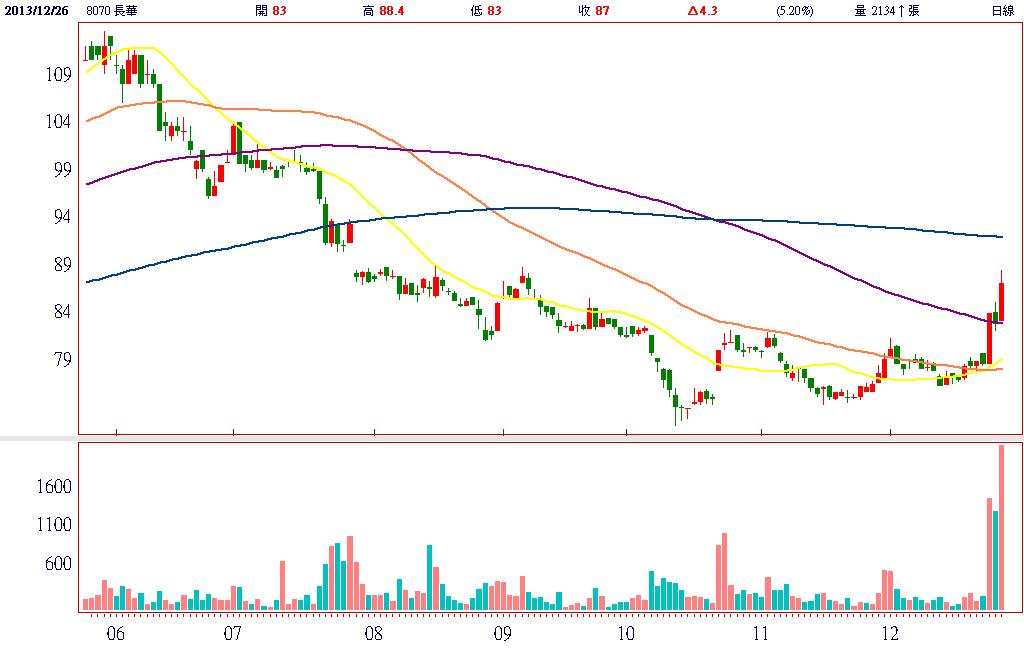This screenshot has width=1024, height=662.
Task: Click the 2013/12/26 date label
Action: tap(37, 11)
